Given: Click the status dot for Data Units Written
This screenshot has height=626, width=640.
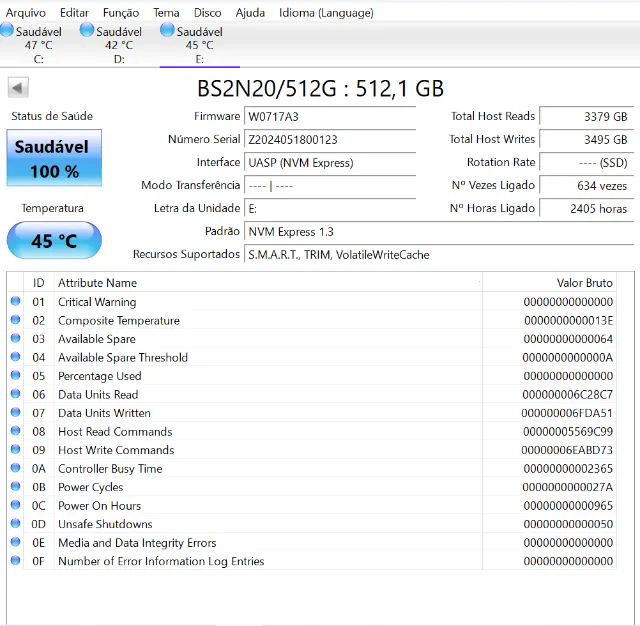Looking at the screenshot, I should click(x=16, y=412).
